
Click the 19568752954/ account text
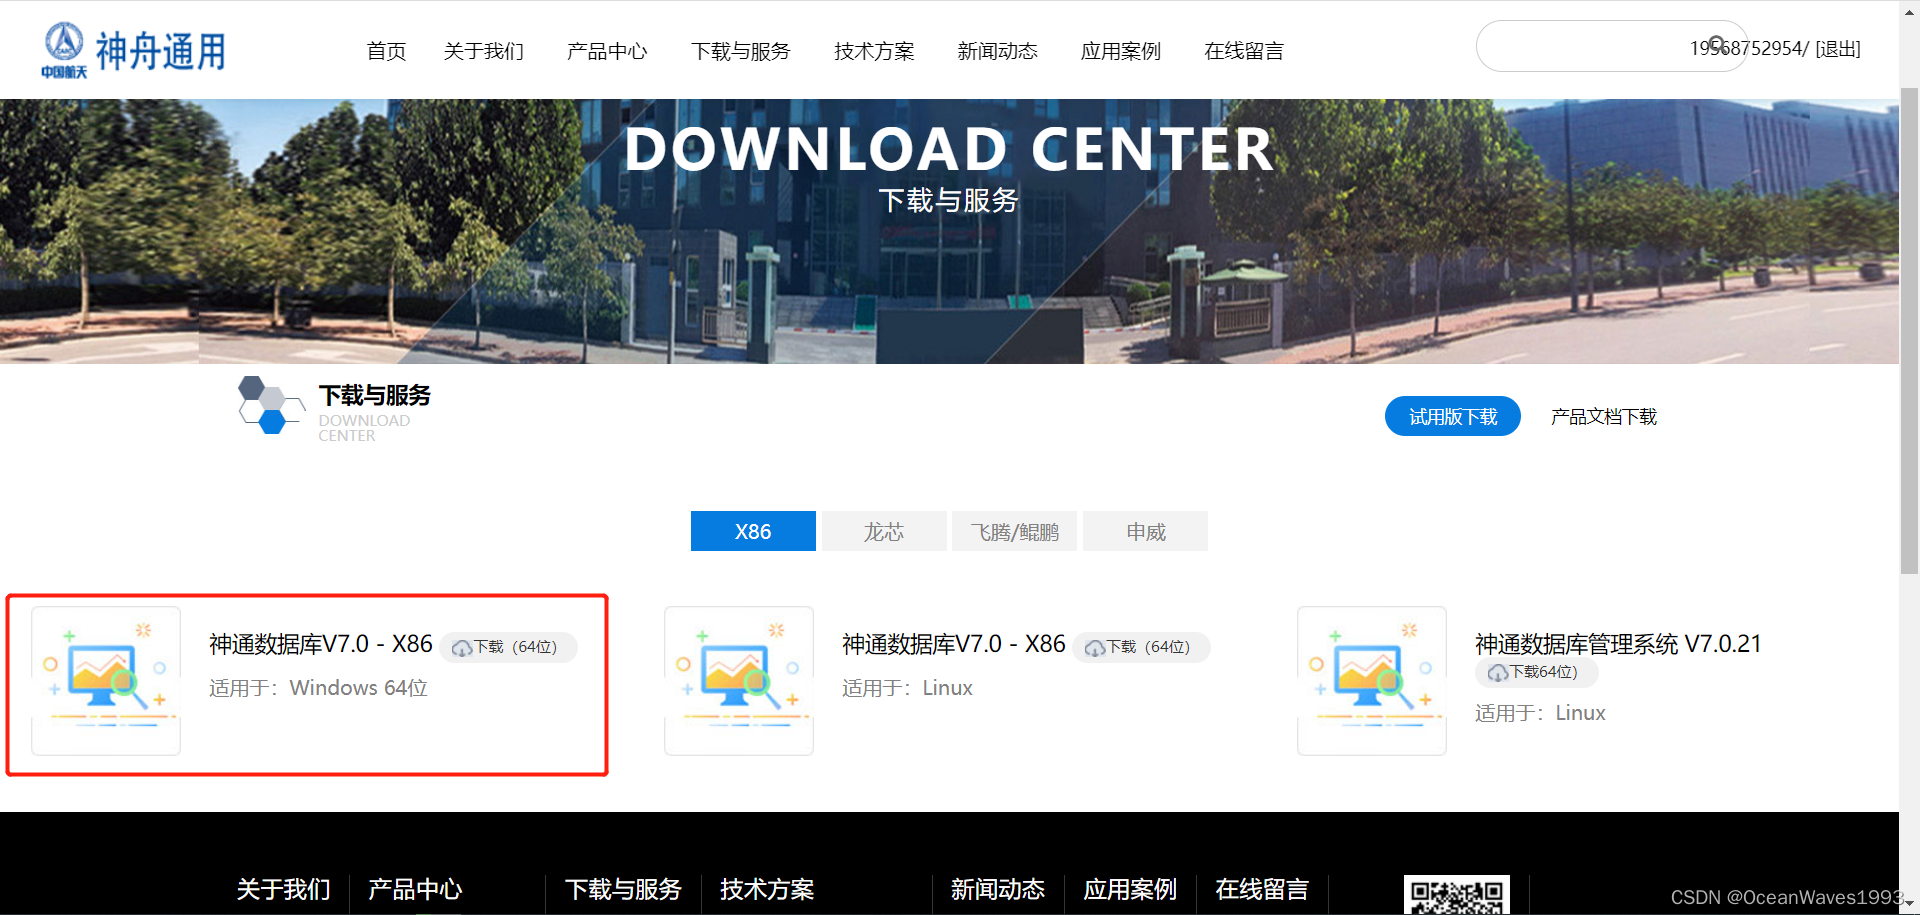[x=1749, y=49]
